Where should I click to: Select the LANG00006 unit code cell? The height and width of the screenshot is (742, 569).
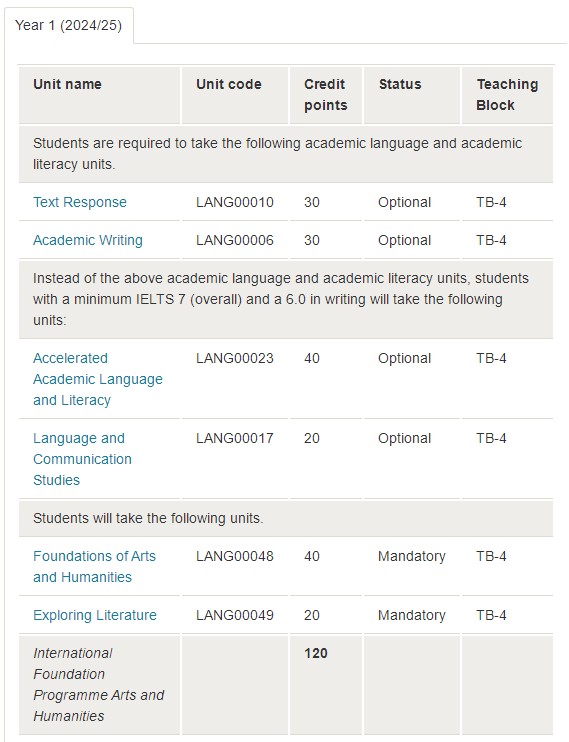point(235,240)
